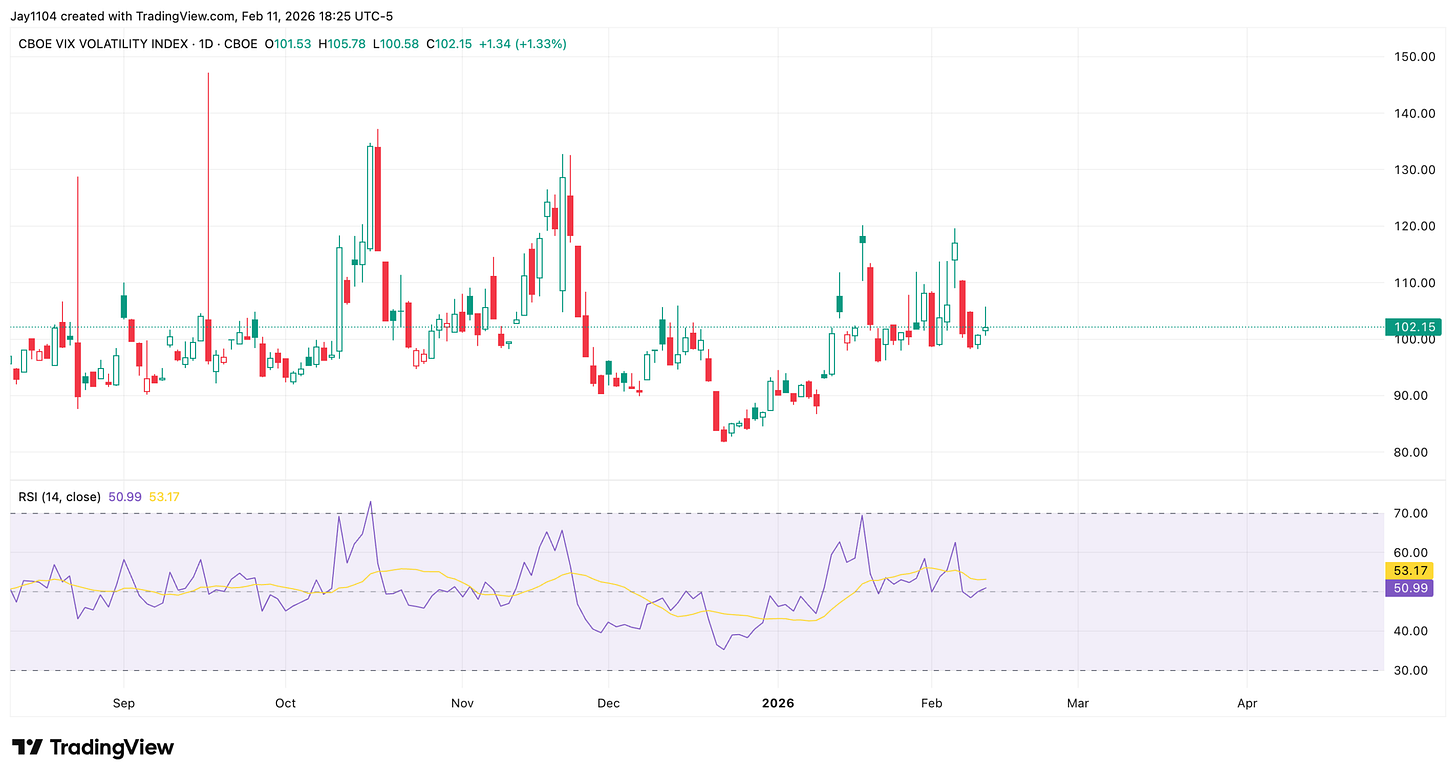This screenshot has height=778, width=1456.
Task: Click the TradingView logo at the bottom
Action: click(93, 747)
